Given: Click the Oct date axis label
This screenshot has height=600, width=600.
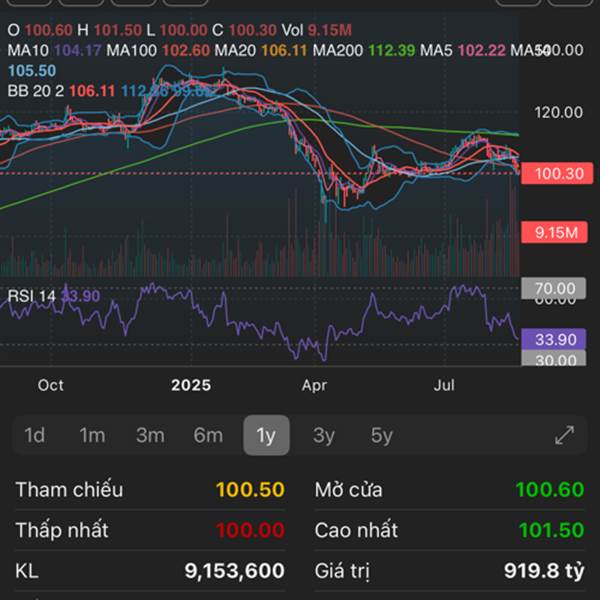Looking at the screenshot, I should pyautogui.click(x=51, y=385).
